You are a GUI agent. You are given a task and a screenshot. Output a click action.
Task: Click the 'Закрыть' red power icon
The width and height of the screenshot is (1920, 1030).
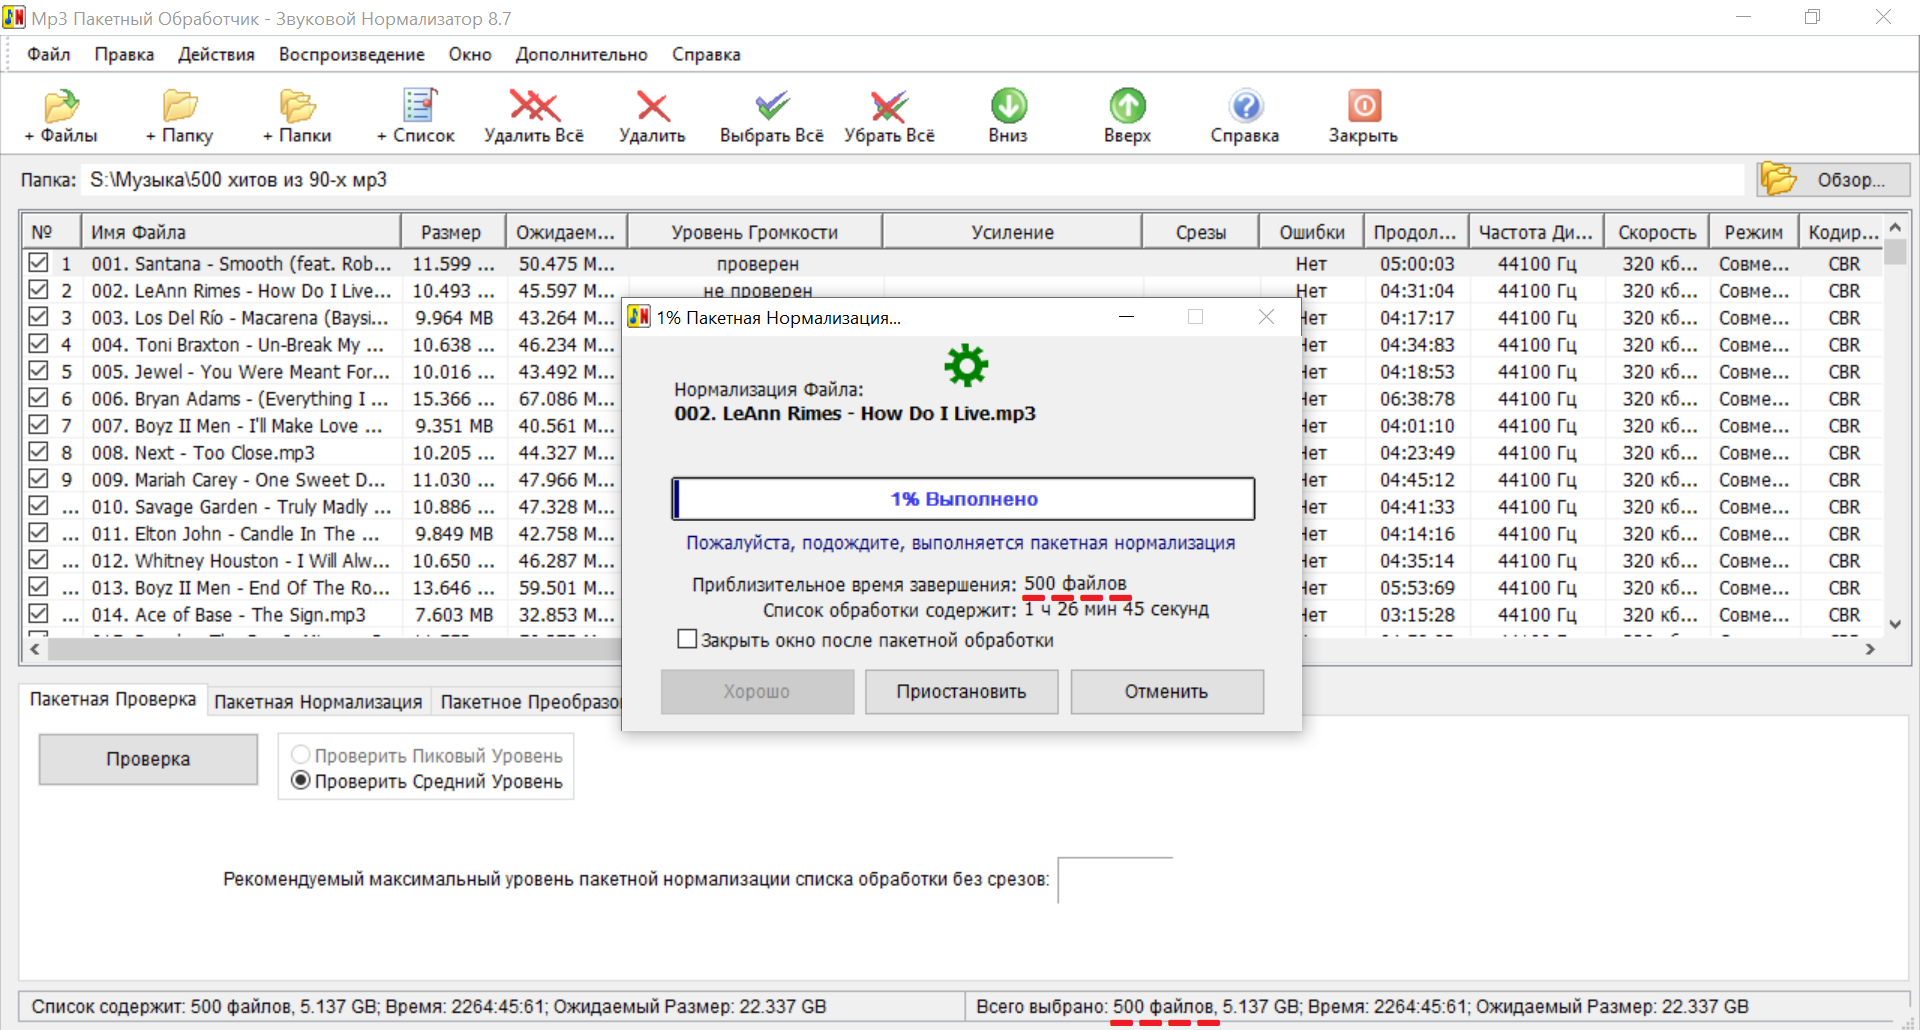(1364, 105)
